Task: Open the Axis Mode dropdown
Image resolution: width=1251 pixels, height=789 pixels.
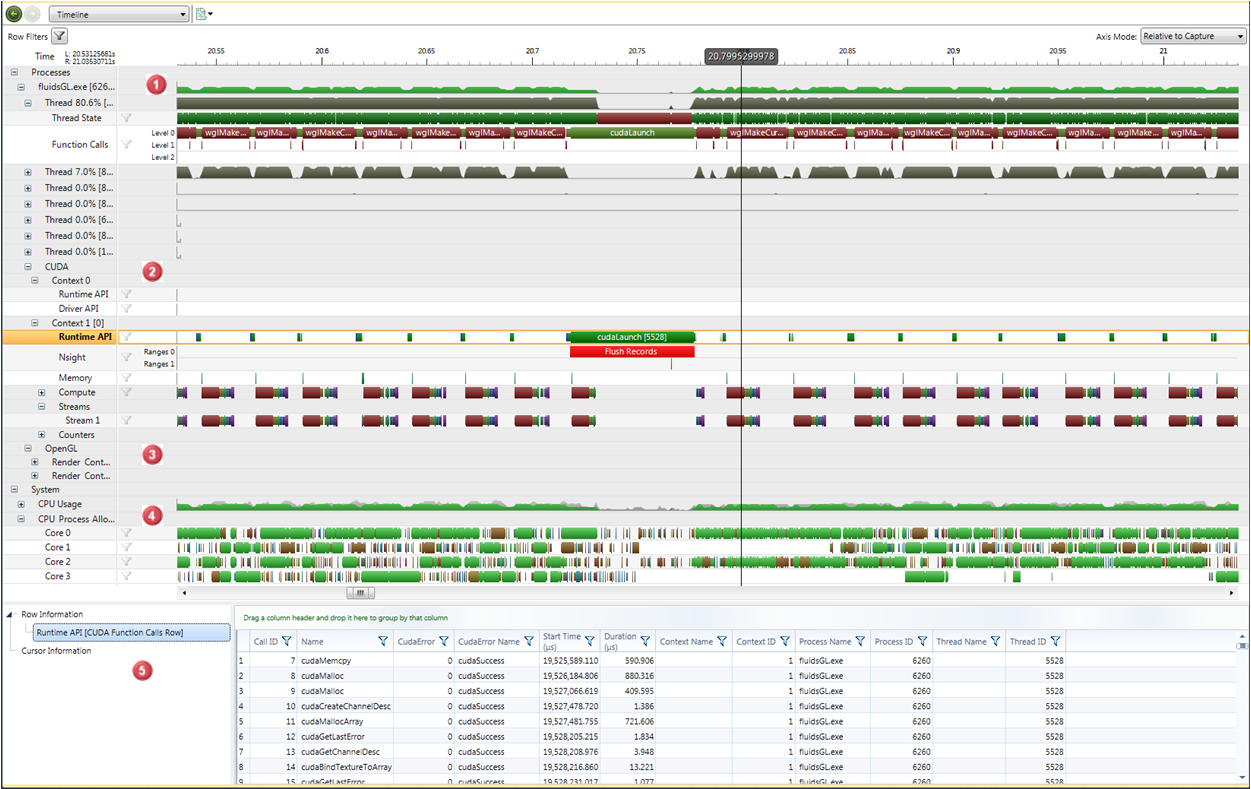Action: coord(1193,36)
